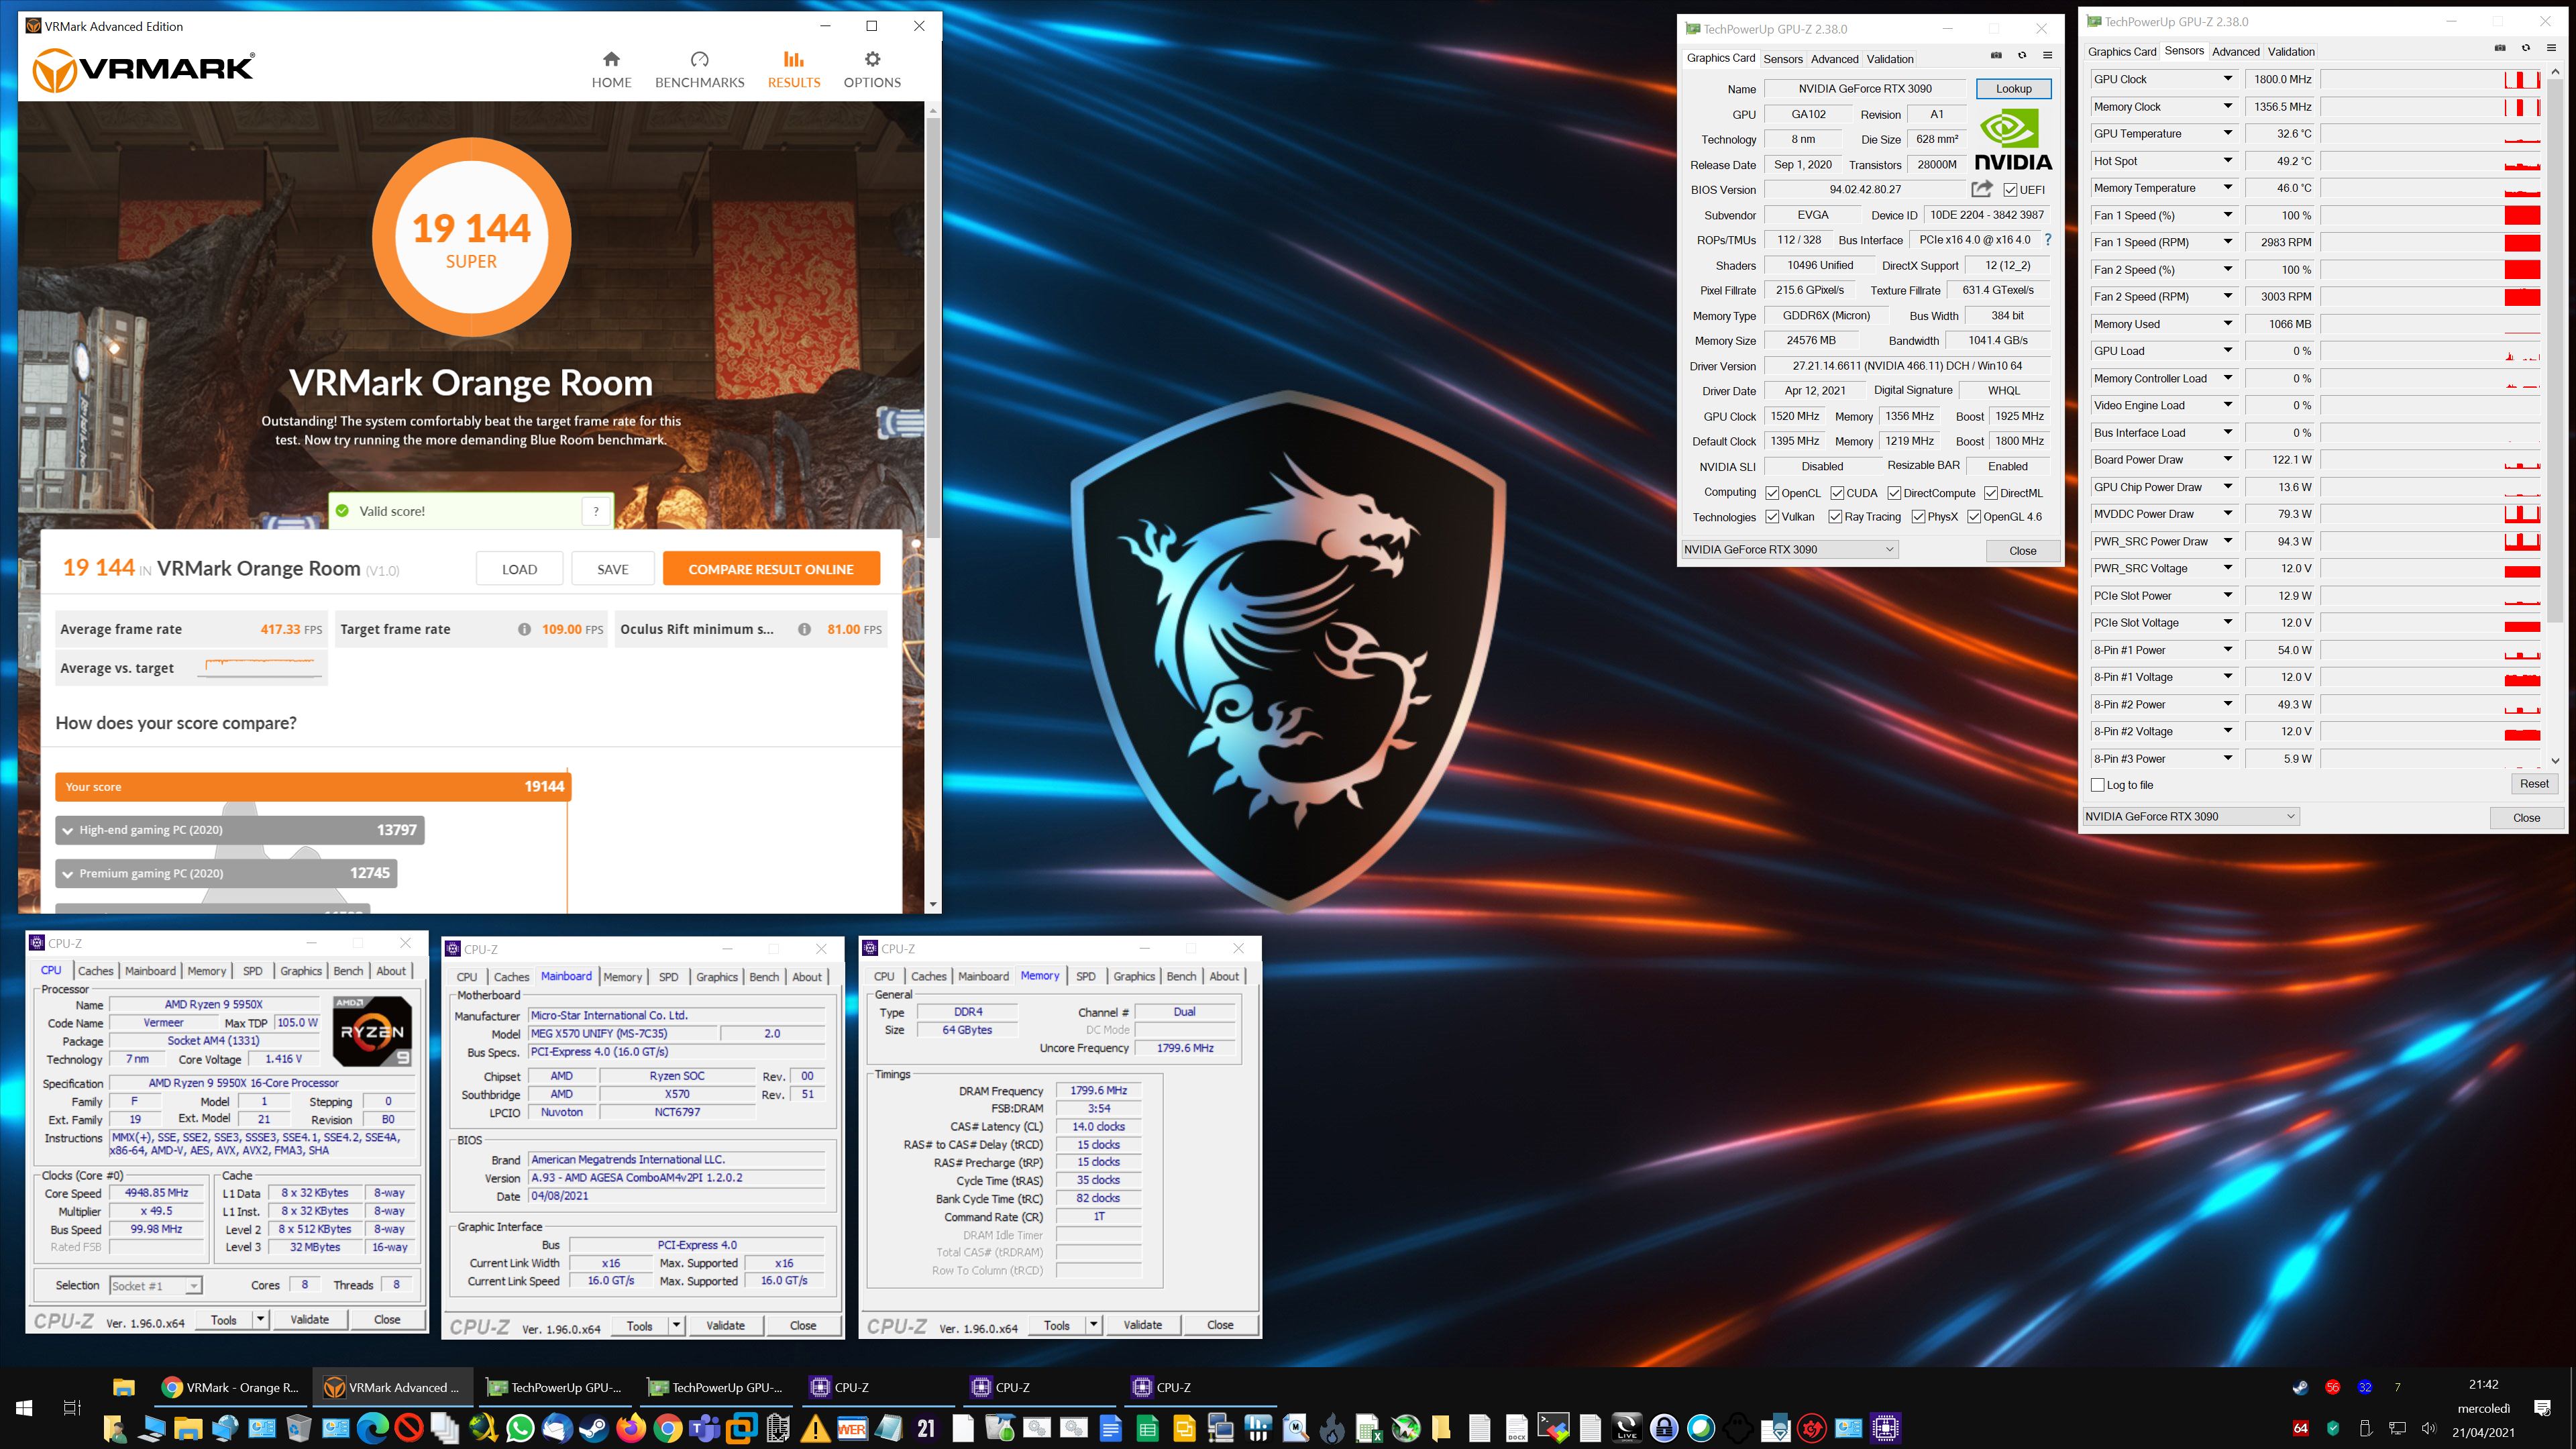Image resolution: width=2576 pixels, height=1449 pixels.
Task: Open Microsoft Edge from the taskbar
Action: click(372, 1428)
